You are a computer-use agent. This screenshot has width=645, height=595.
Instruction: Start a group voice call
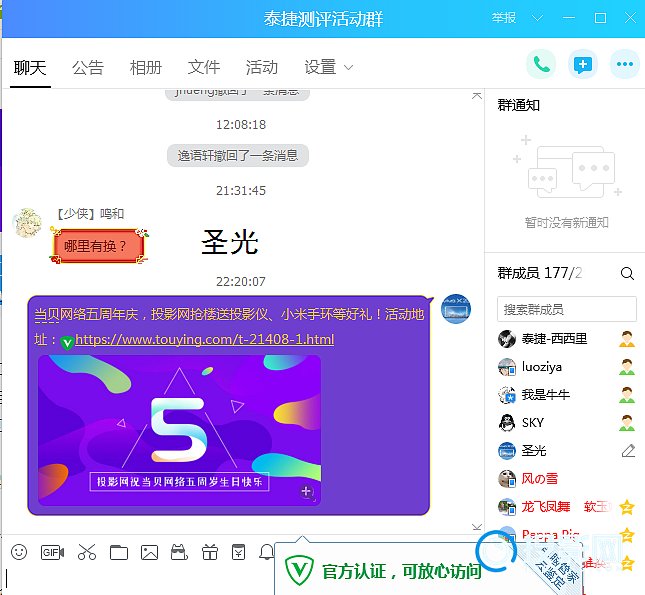[541, 64]
